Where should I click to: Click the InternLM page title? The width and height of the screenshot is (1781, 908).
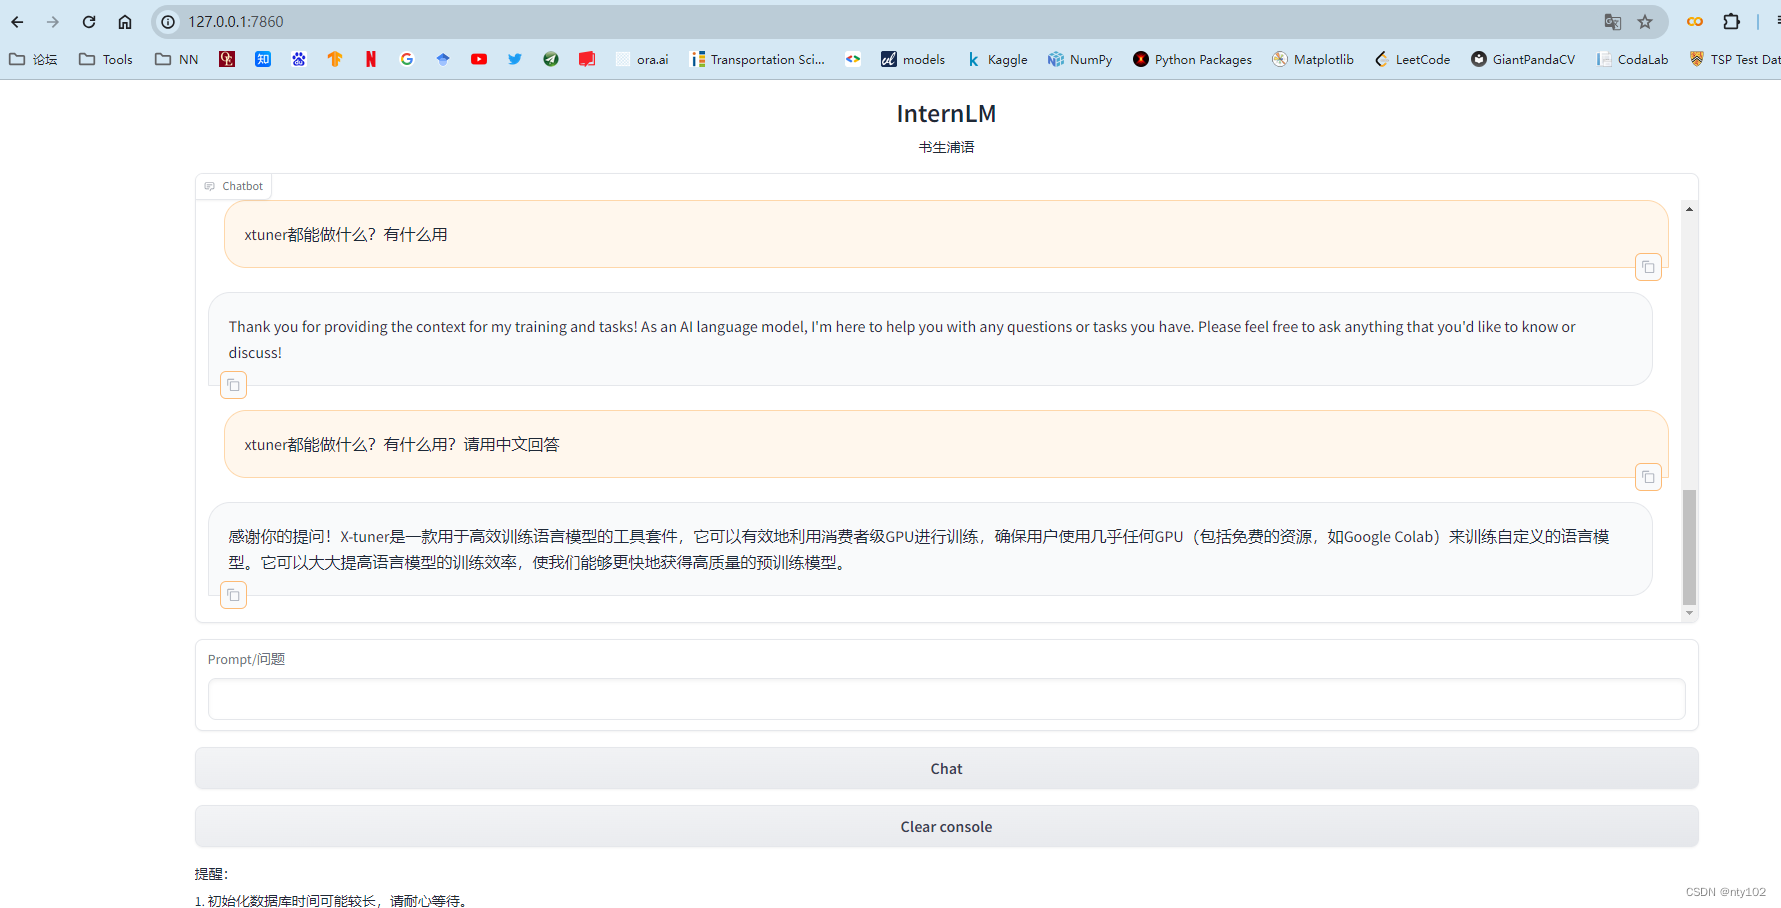pyautogui.click(x=946, y=114)
